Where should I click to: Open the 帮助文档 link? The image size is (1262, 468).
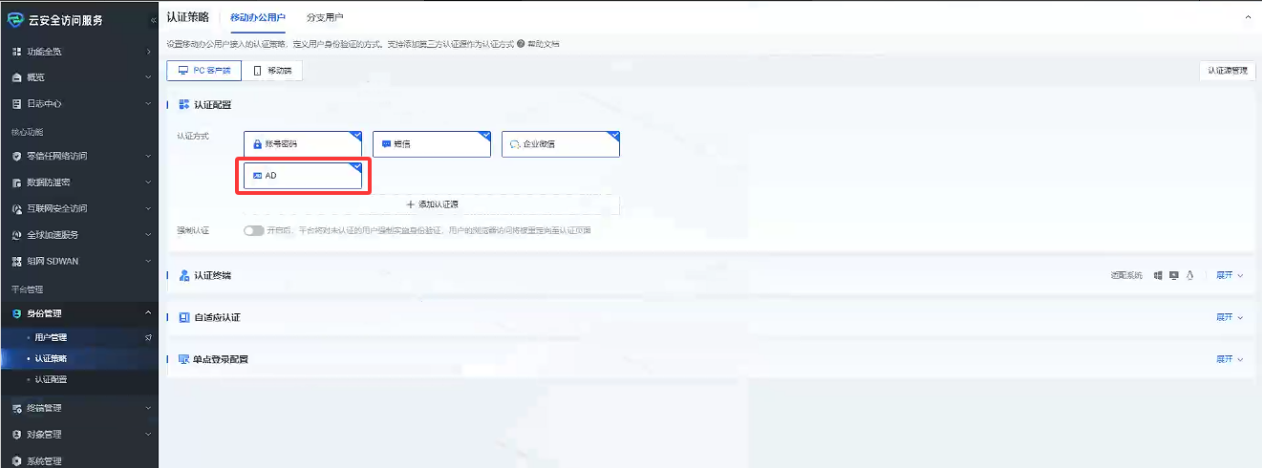tap(544, 44)
